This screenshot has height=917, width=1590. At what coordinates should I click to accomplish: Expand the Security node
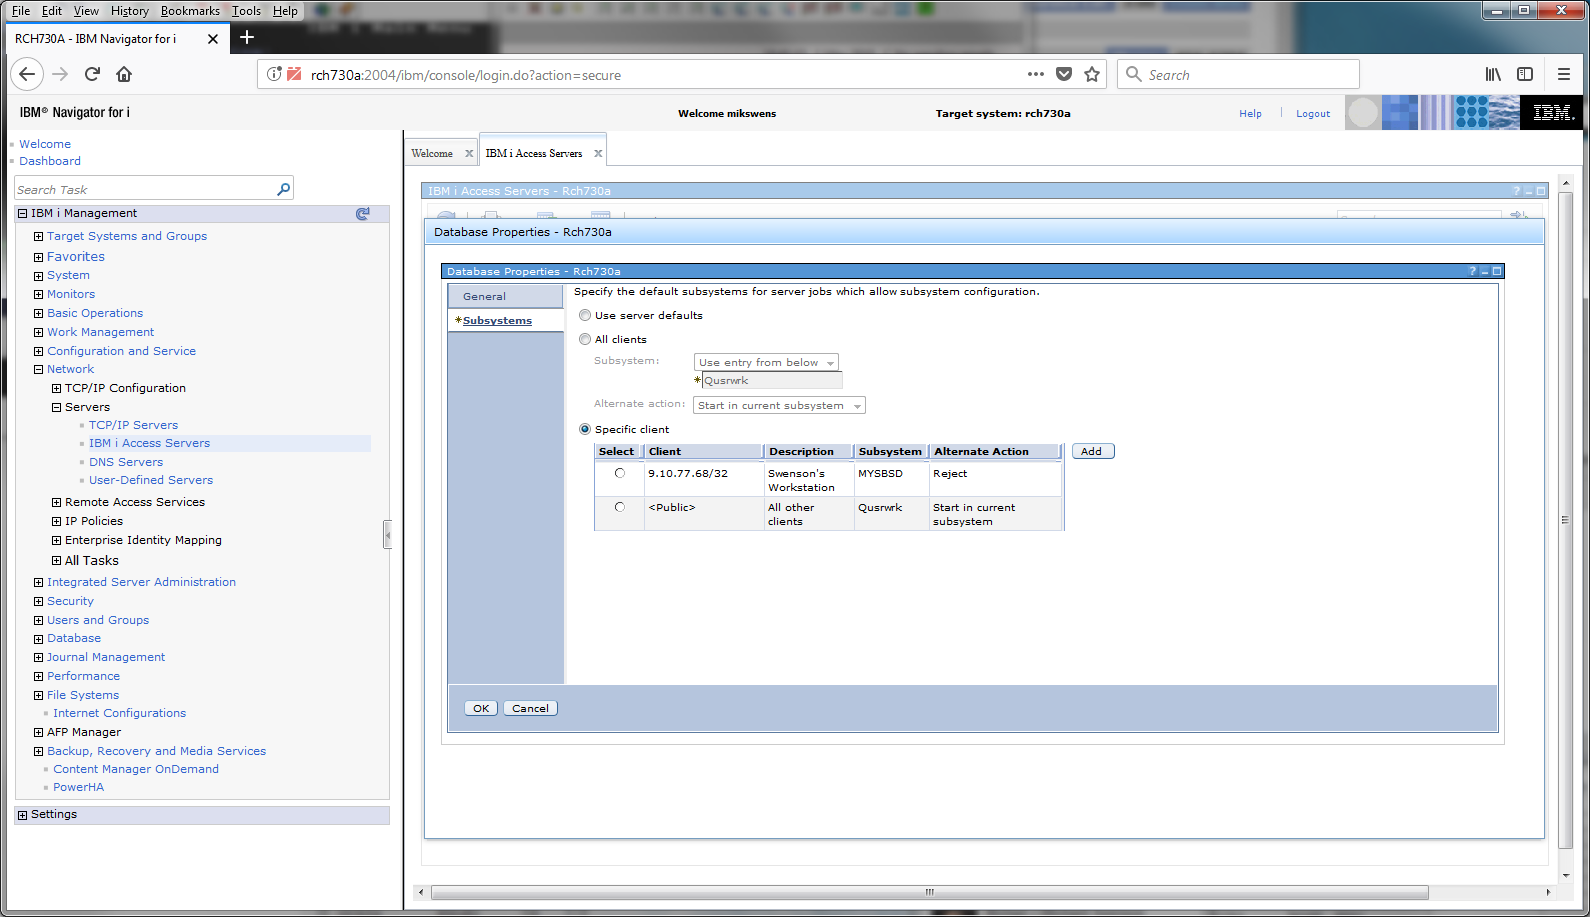38,601
